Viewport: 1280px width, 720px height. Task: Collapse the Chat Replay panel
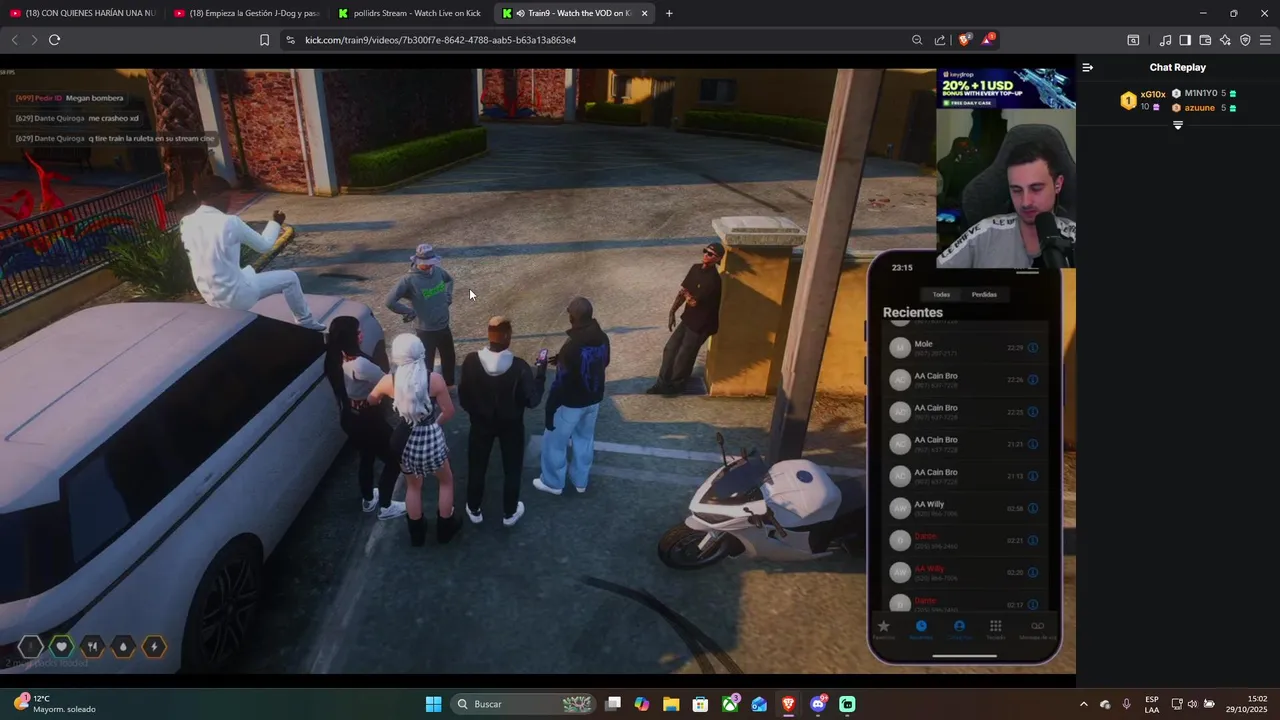point(1088,67)
